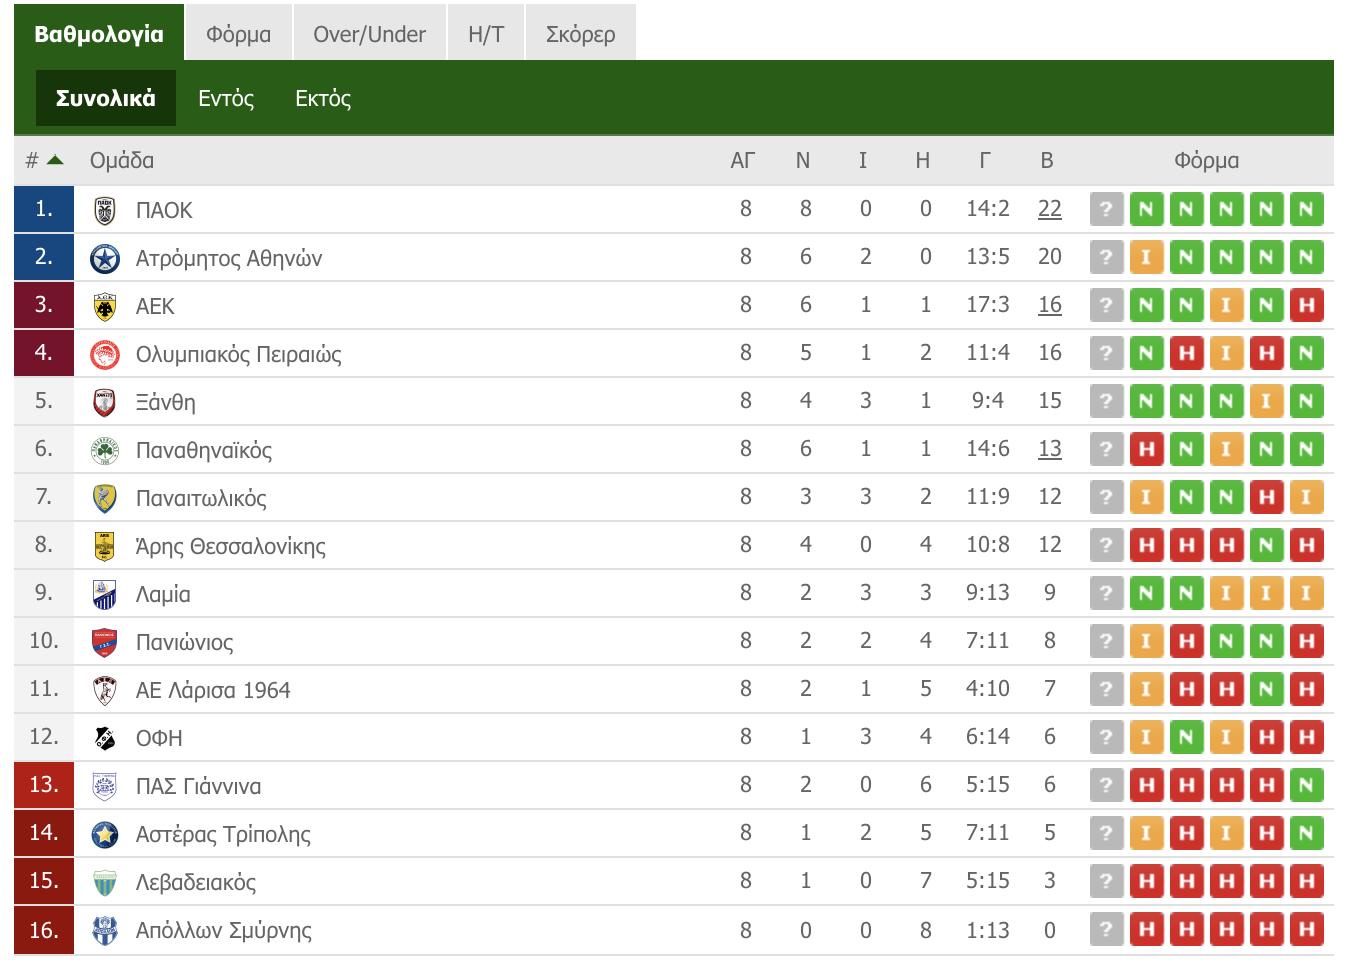Click the Πανιώνιος crest icon

104,642
